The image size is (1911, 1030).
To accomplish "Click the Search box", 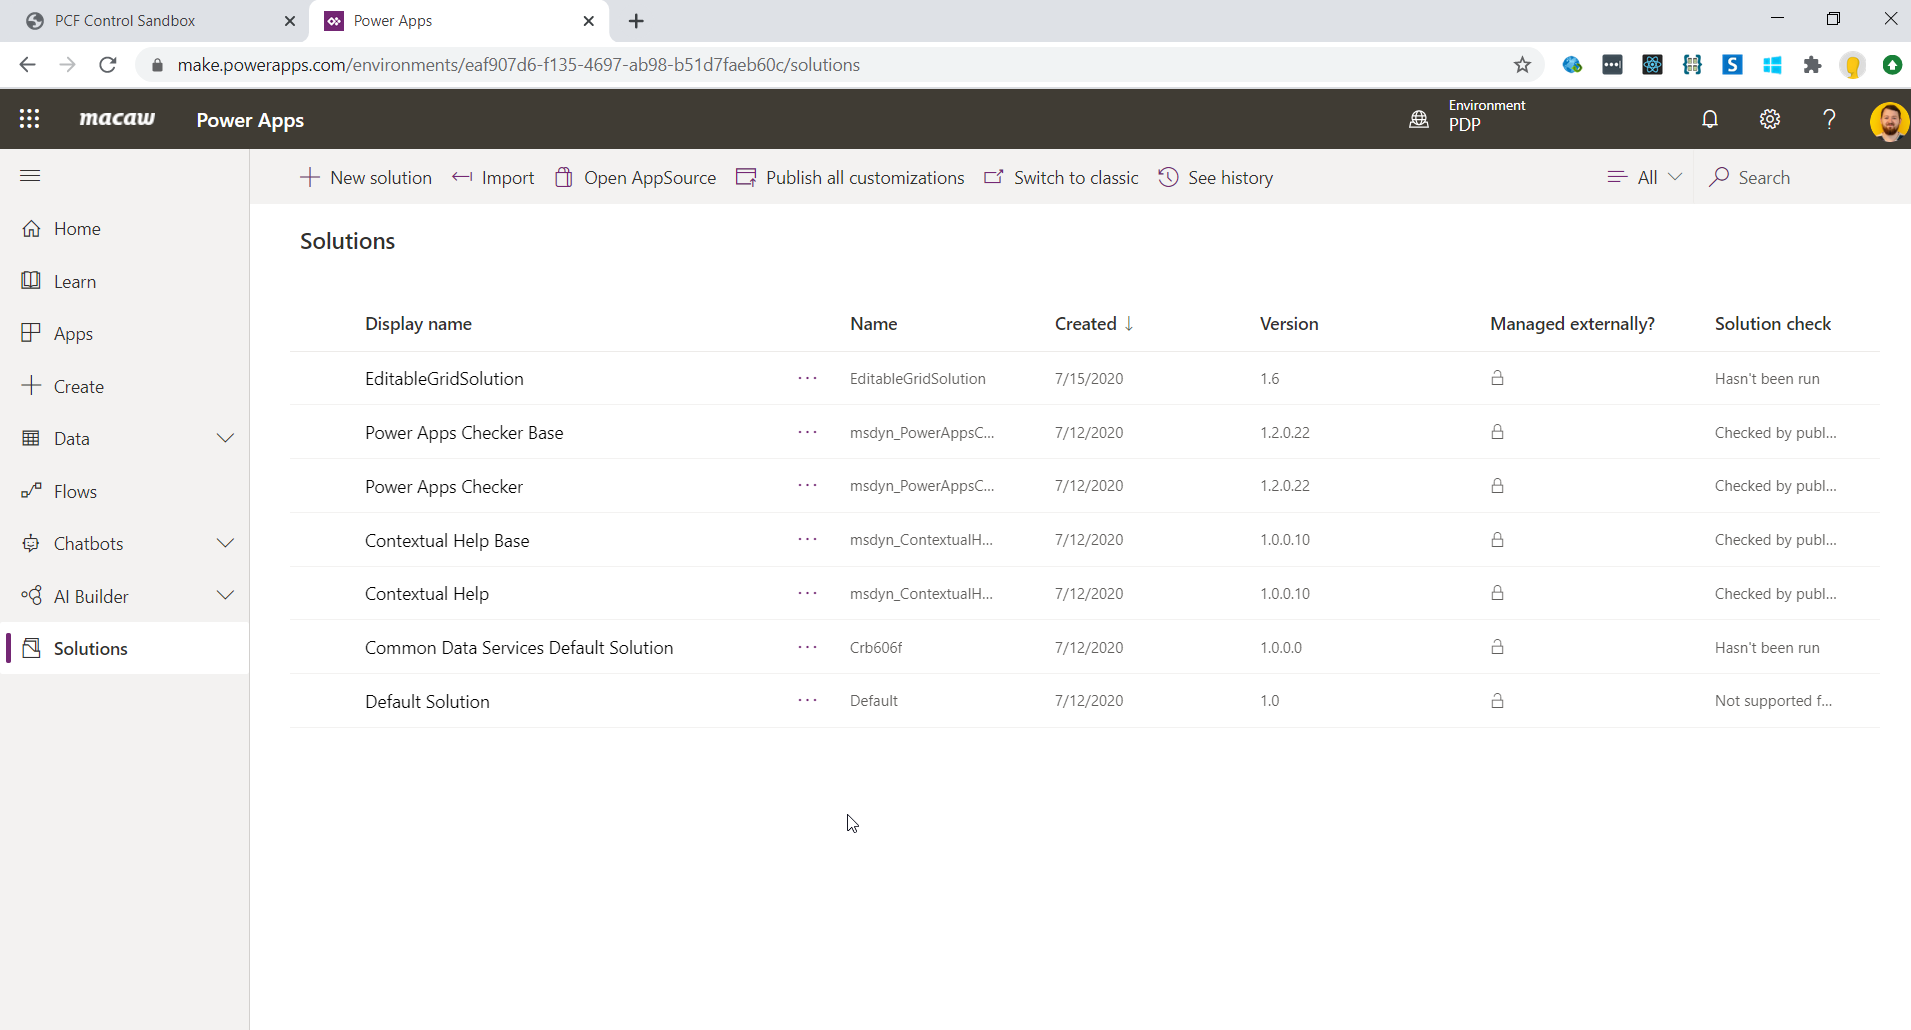I will click(1800, 177).
